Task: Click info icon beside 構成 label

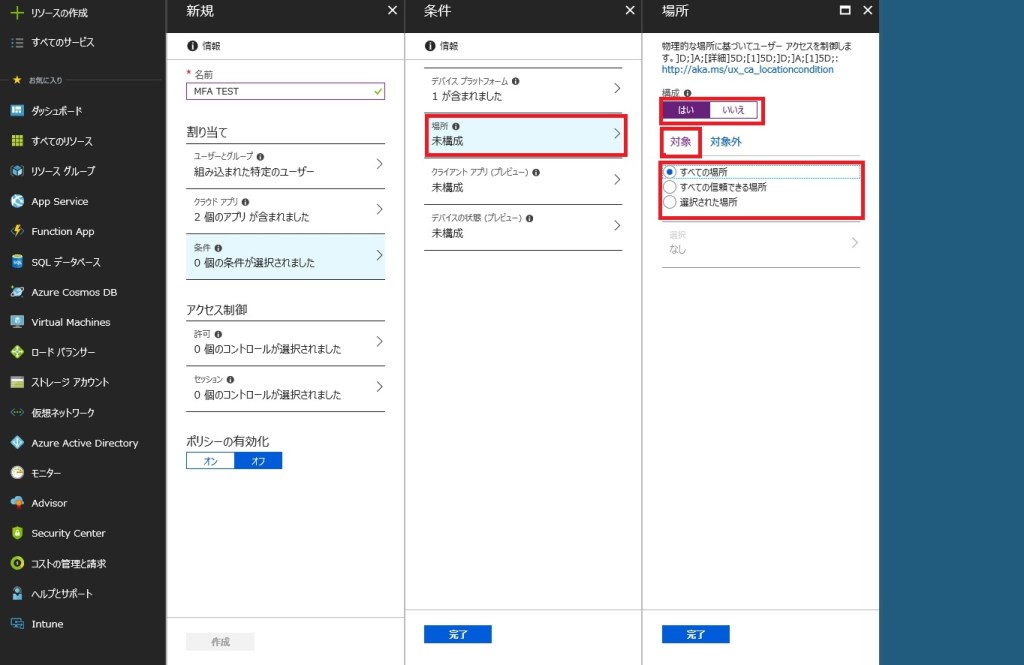Action: coord(688,93)
